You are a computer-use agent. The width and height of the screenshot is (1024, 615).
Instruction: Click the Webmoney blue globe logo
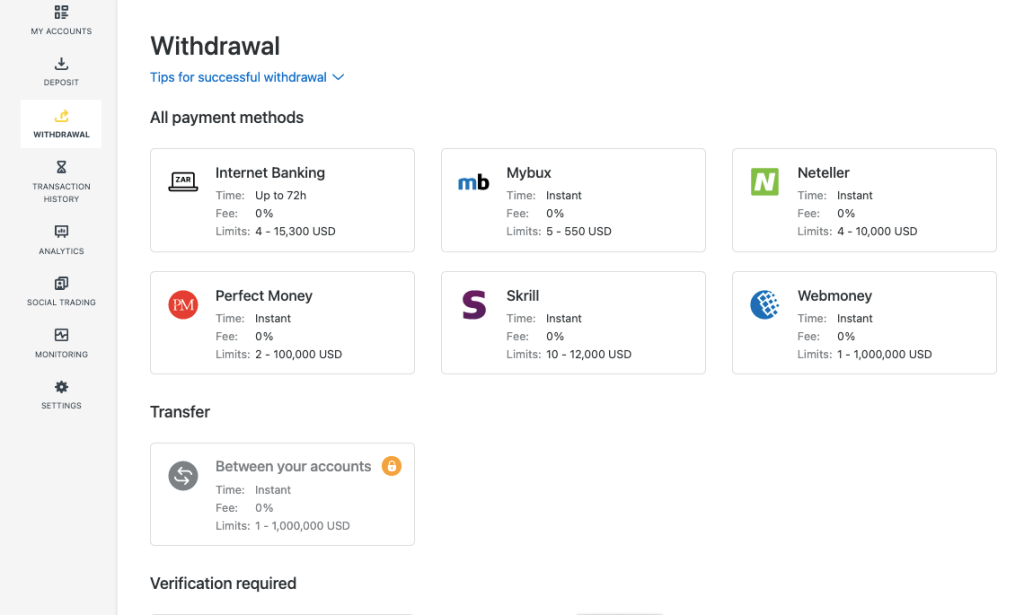click(x=765, y=305)
